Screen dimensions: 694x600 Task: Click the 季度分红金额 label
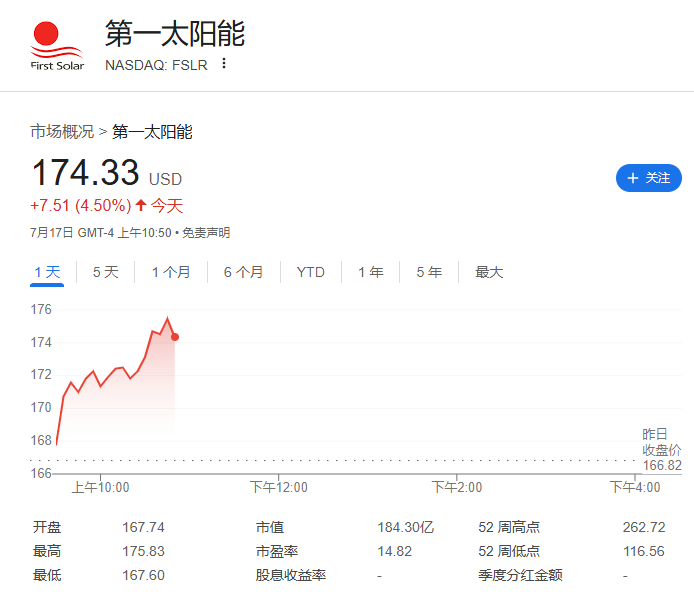pos(520,575)
